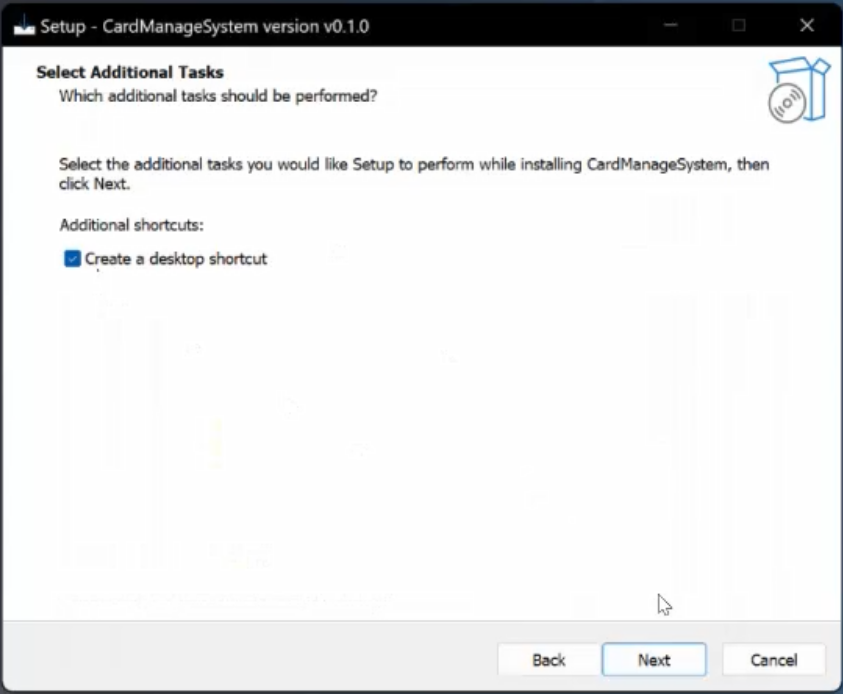Cancel the installation
The image size is (843, 694).
774,660
